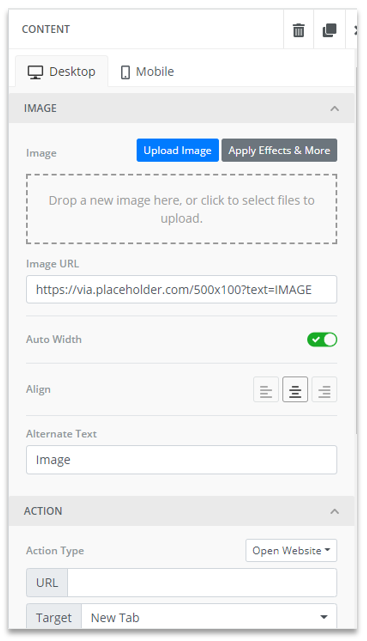Click the ACTION section header label

pos(43,511)
